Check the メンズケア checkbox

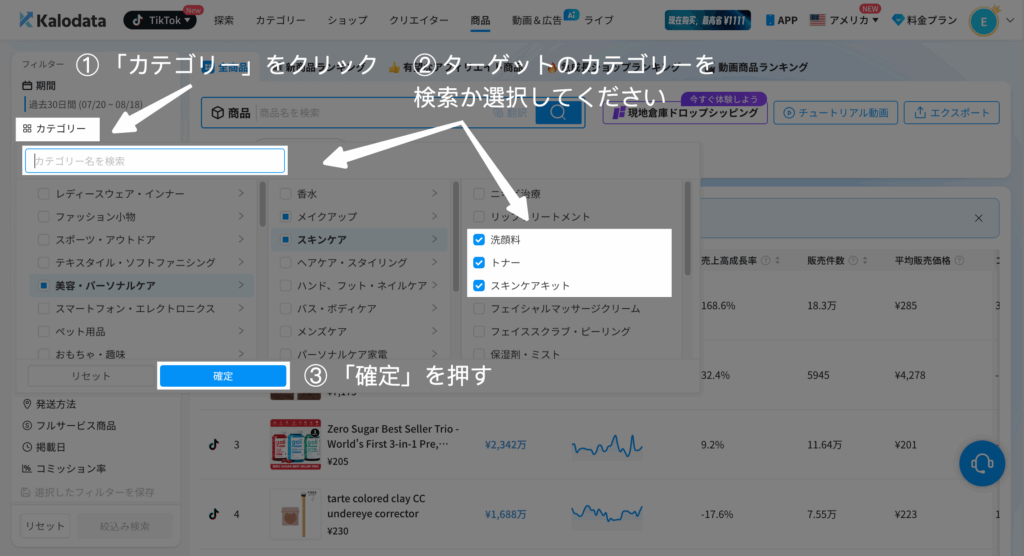(285, 332)
